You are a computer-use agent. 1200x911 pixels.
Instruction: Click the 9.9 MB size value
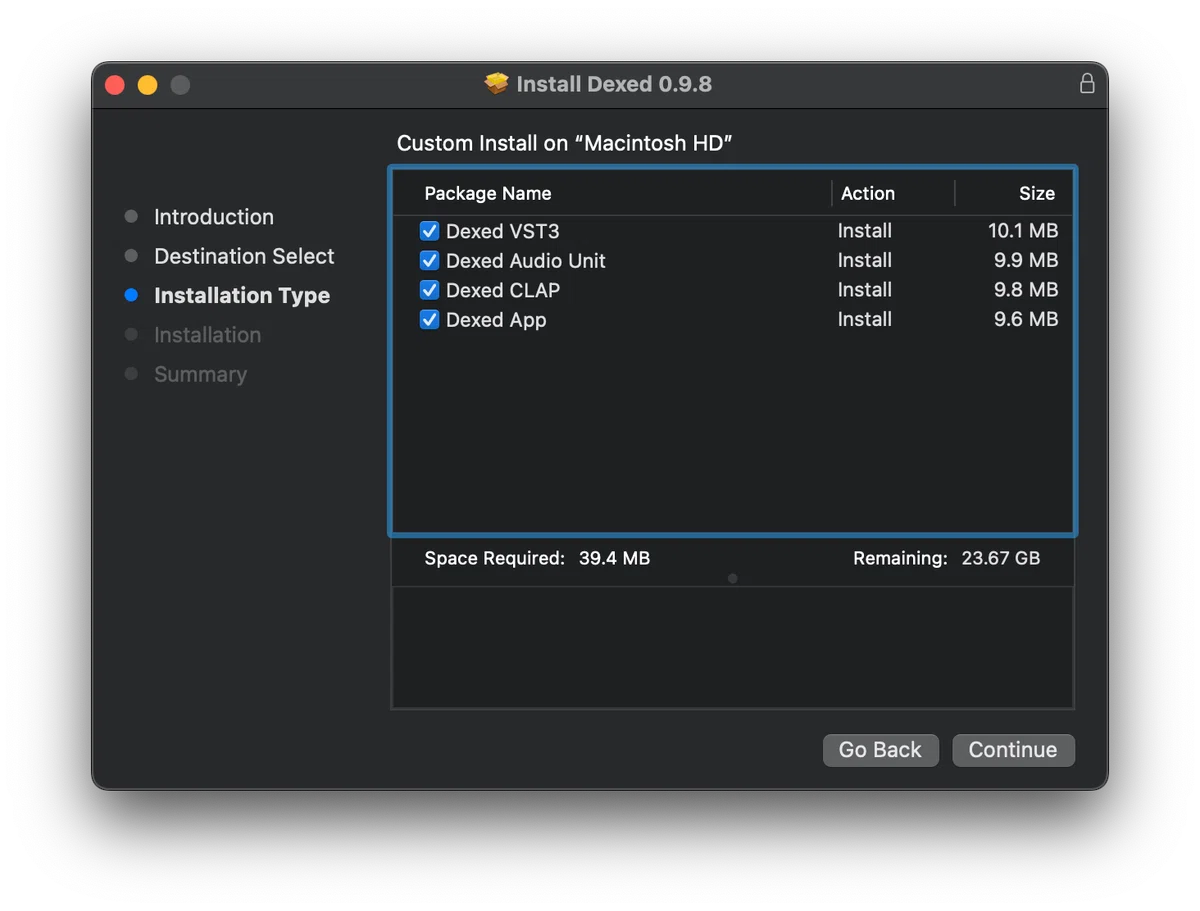point(1026,260)
